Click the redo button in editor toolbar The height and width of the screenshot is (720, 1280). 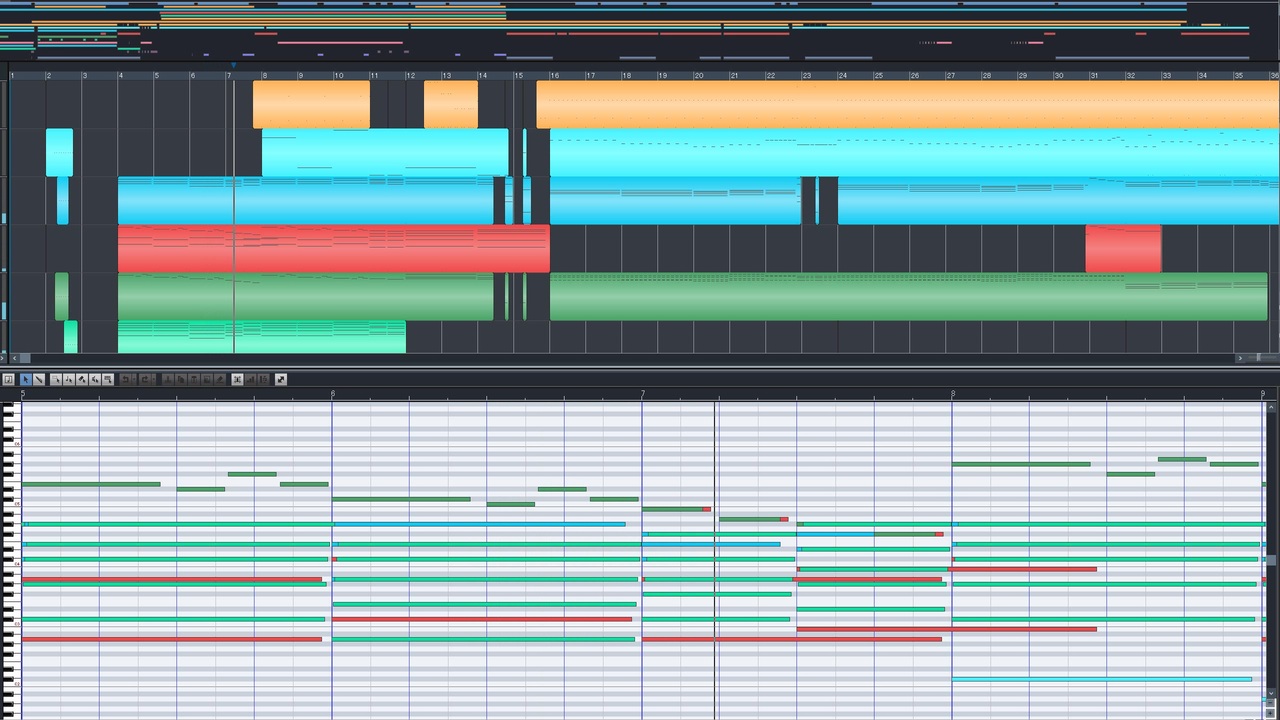click(x=144, y=380)
